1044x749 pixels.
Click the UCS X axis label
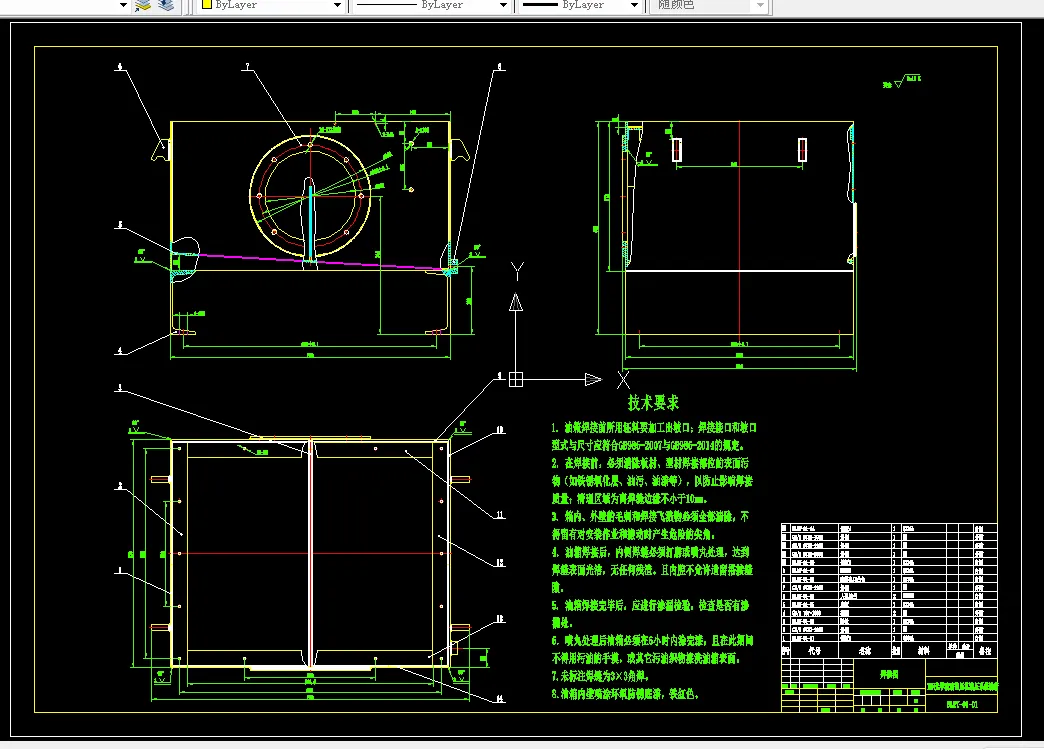623,380
